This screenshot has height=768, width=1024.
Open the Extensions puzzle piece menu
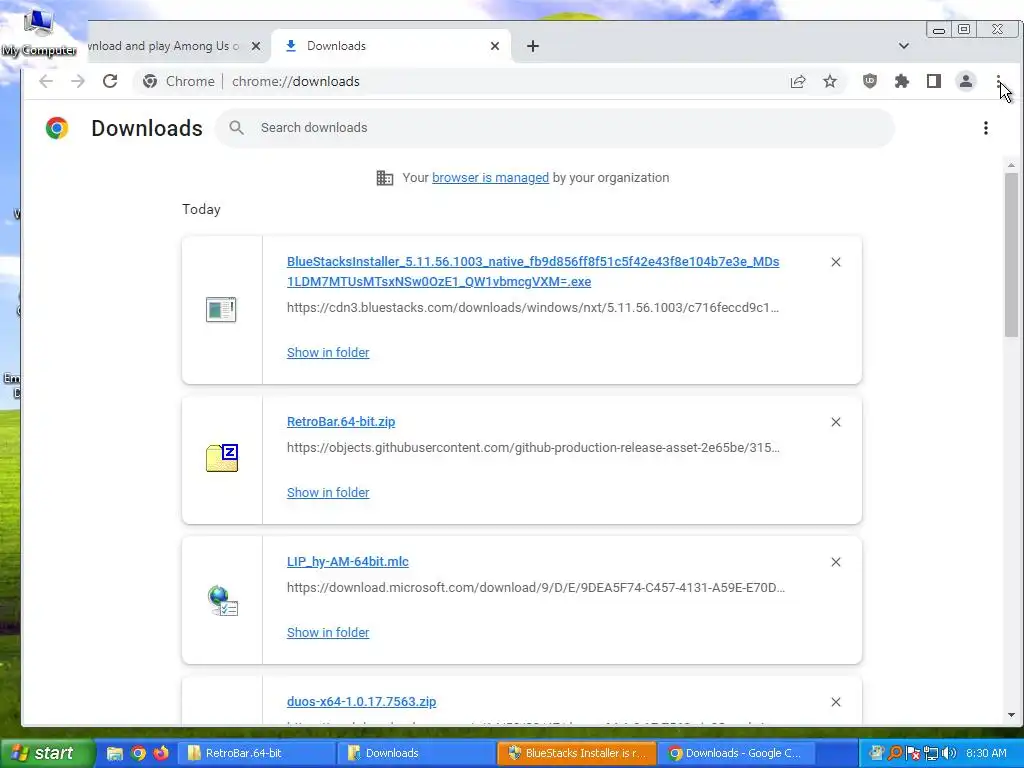tap(901, 81)
